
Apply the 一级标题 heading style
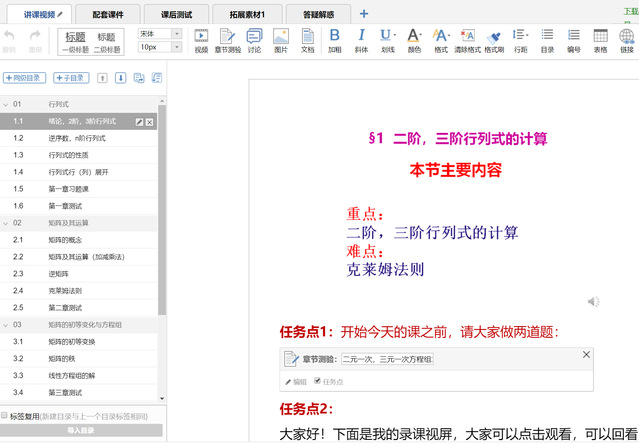point(75,42)
